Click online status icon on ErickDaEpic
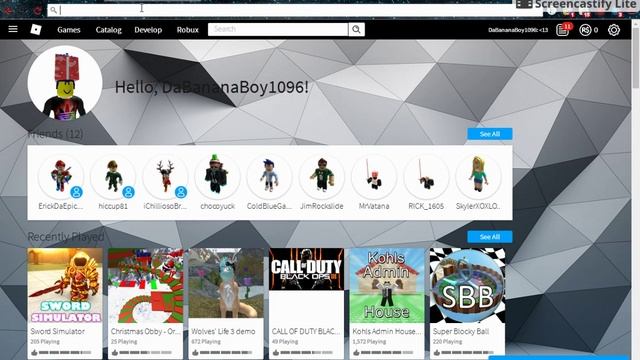The image size is (640, 360). 76,192
